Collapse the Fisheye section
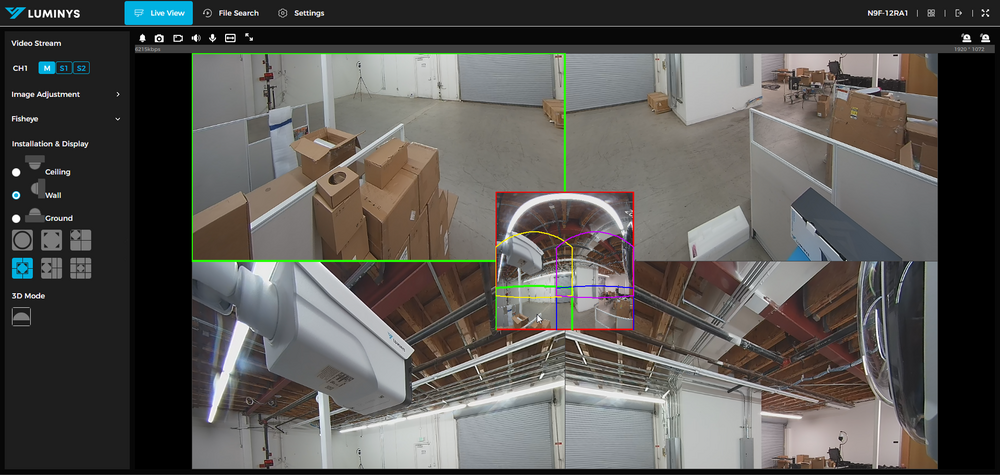 (x=118, y=119)
